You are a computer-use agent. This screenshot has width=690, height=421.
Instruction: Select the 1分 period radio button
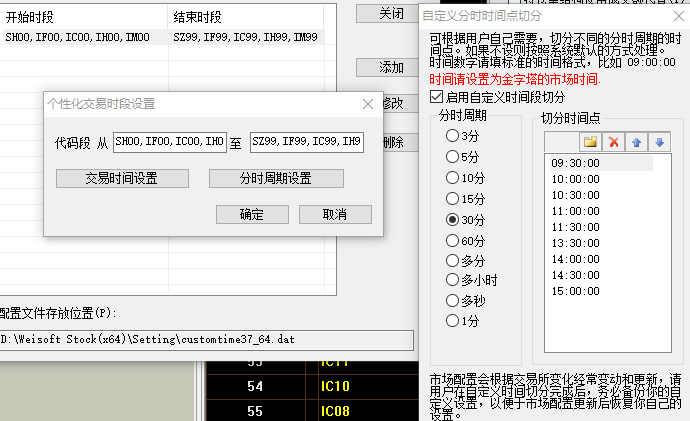coord(452,321)
